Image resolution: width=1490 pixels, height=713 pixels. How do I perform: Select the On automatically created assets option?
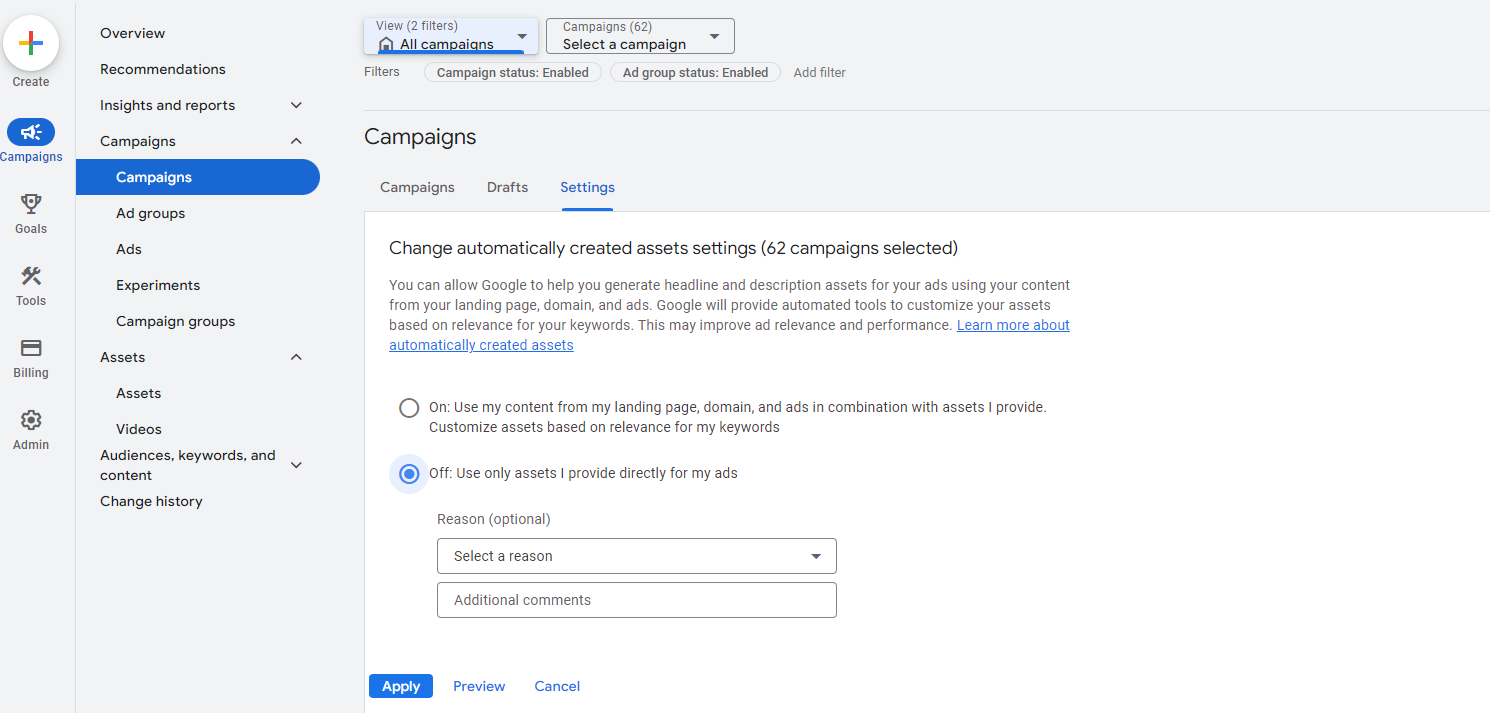(x=409, y=408)
